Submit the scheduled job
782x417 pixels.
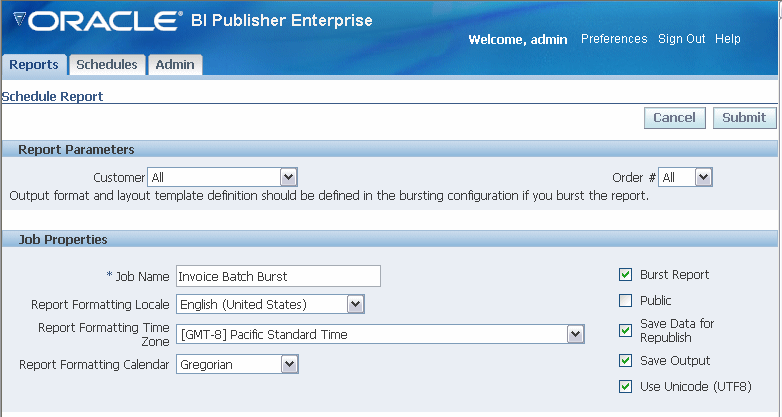[744, 118]
